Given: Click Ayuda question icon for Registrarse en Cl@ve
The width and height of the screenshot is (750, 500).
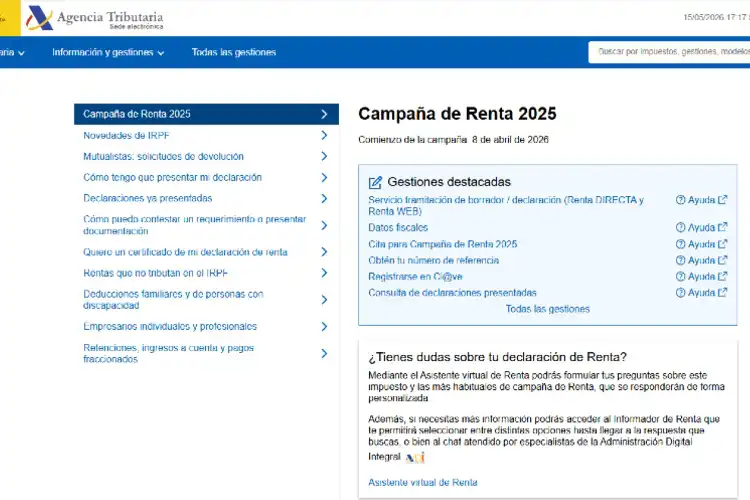Looking at the screenshot, I should [681, 277].
